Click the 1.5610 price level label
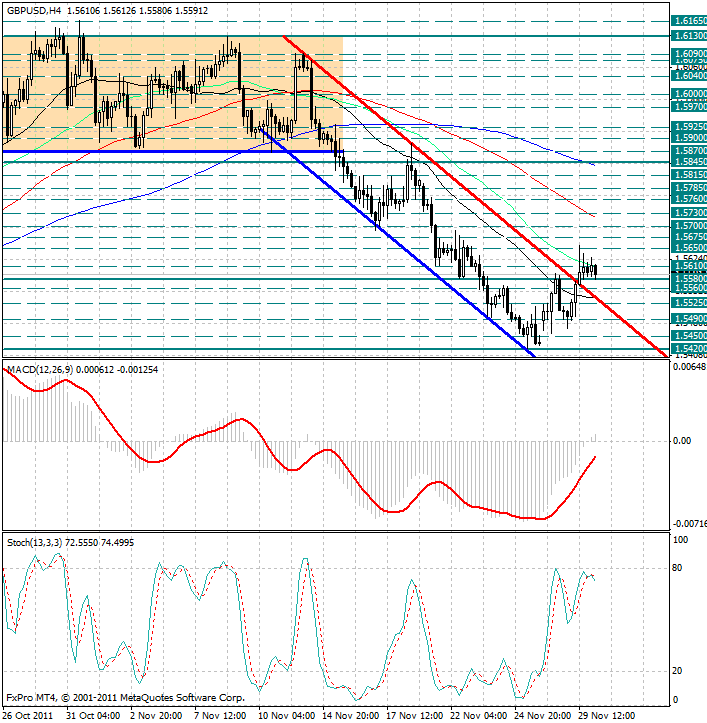The height and width of the screenshot is (723, 707). click(689, 266)
